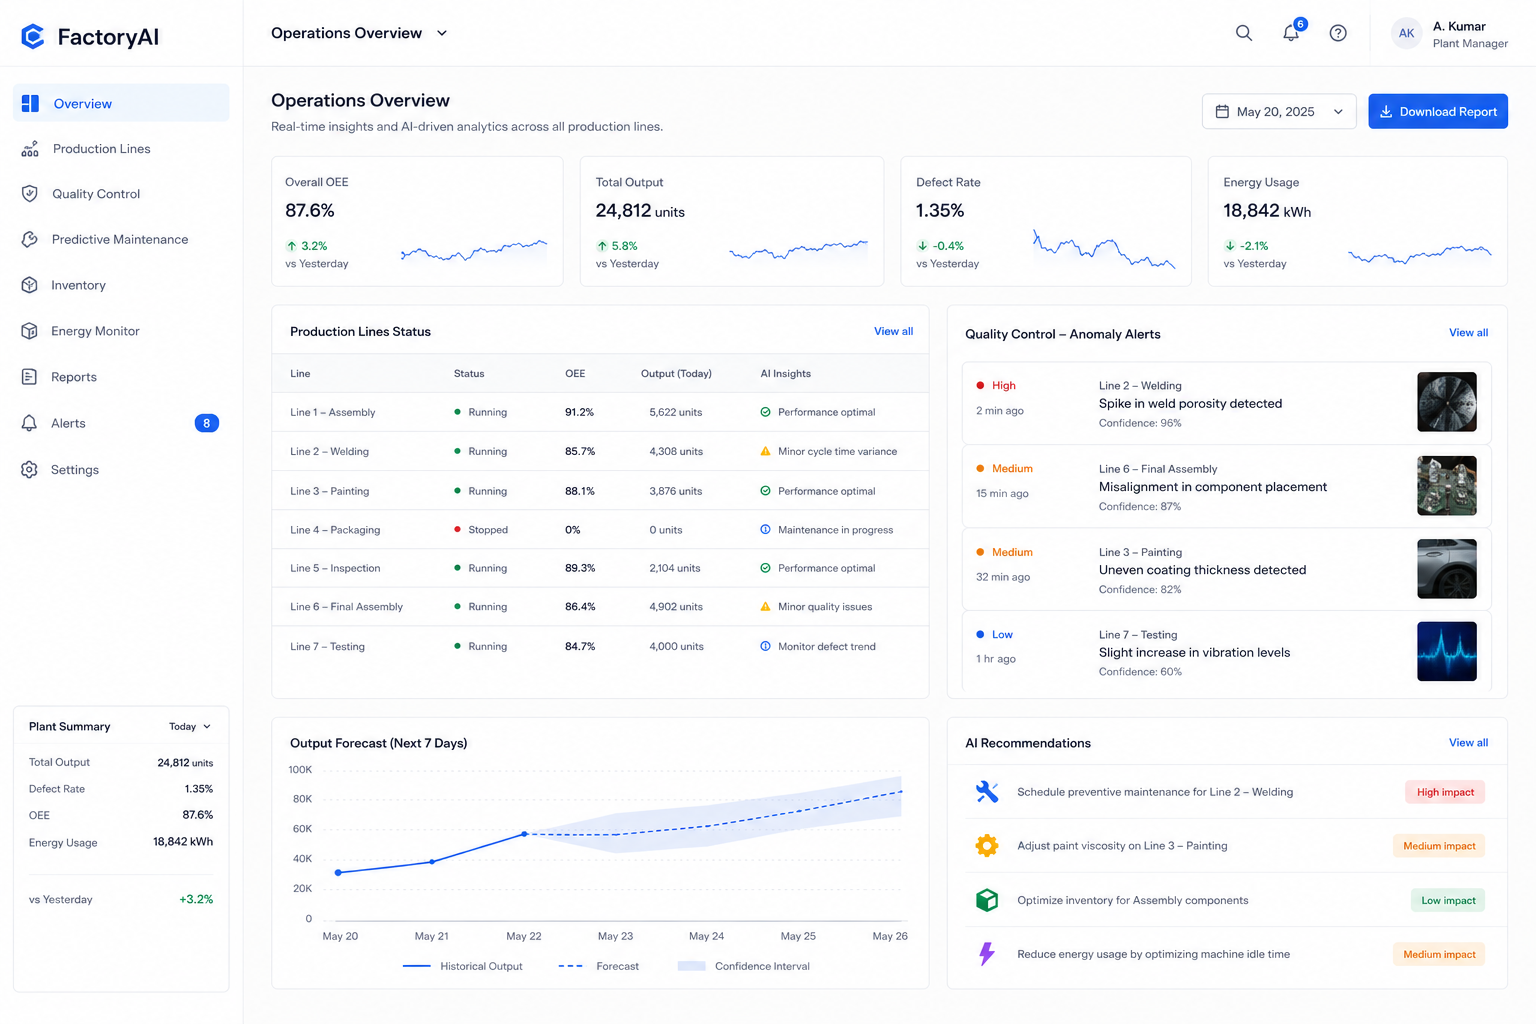Image resolution: width=1536 pixels, height=1024 pixels.
Task: Open Reports from the sidebar
Action: click(x=121, y=377)
